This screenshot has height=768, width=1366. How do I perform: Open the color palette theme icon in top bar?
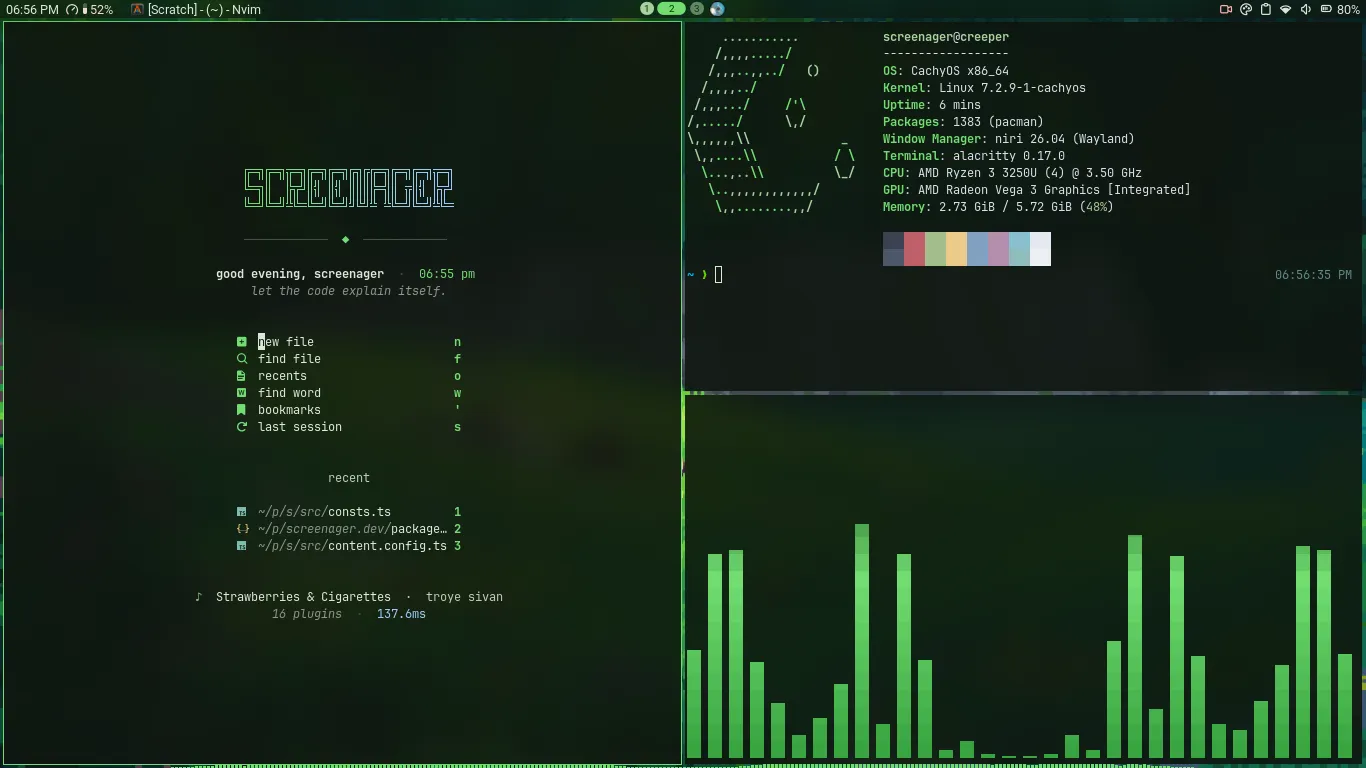click(1246, 9)
